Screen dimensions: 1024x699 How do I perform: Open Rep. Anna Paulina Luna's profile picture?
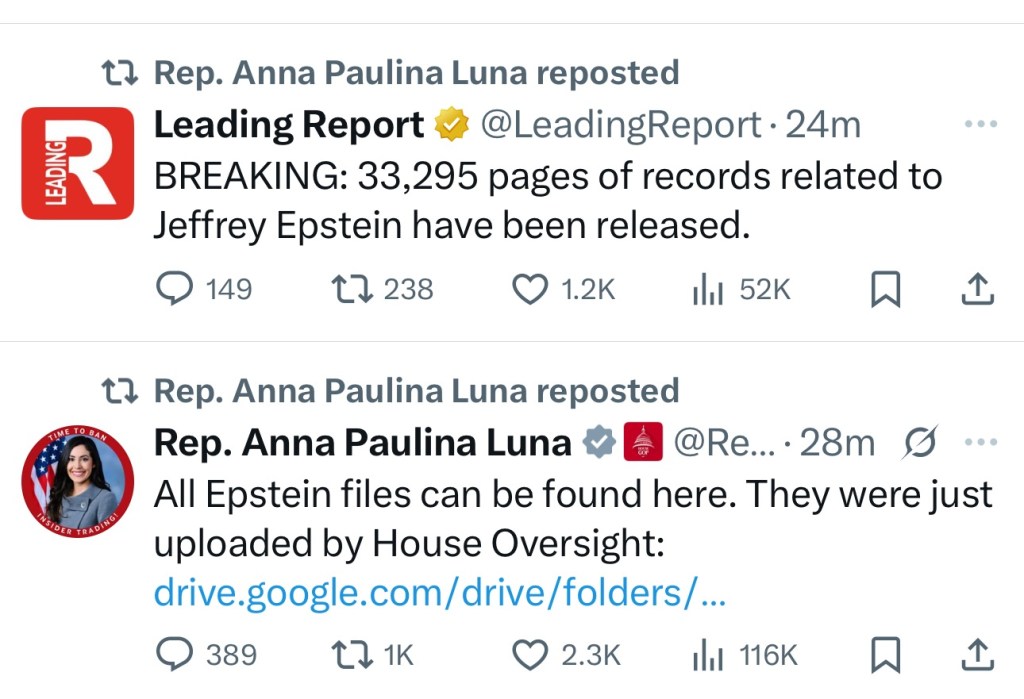tap(77, 483)
